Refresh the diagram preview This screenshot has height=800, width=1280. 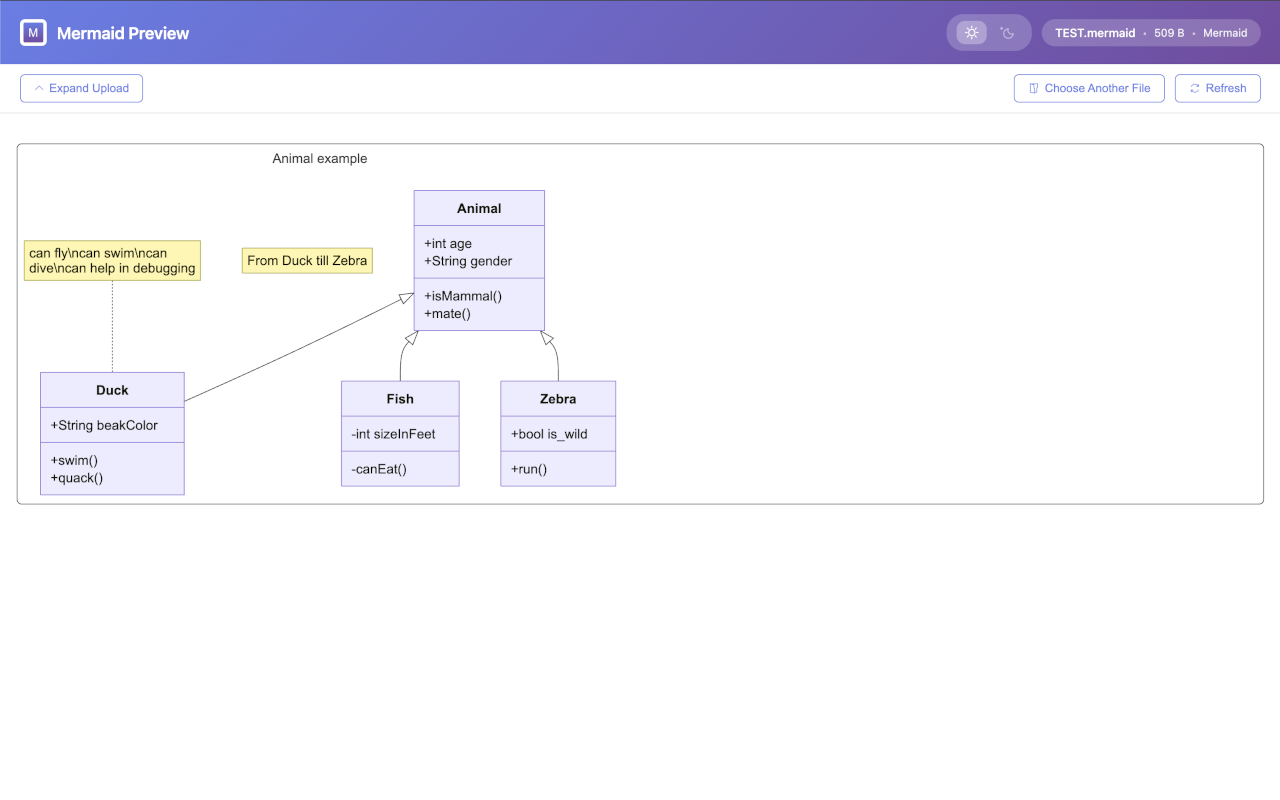[x=1217, y=88]
